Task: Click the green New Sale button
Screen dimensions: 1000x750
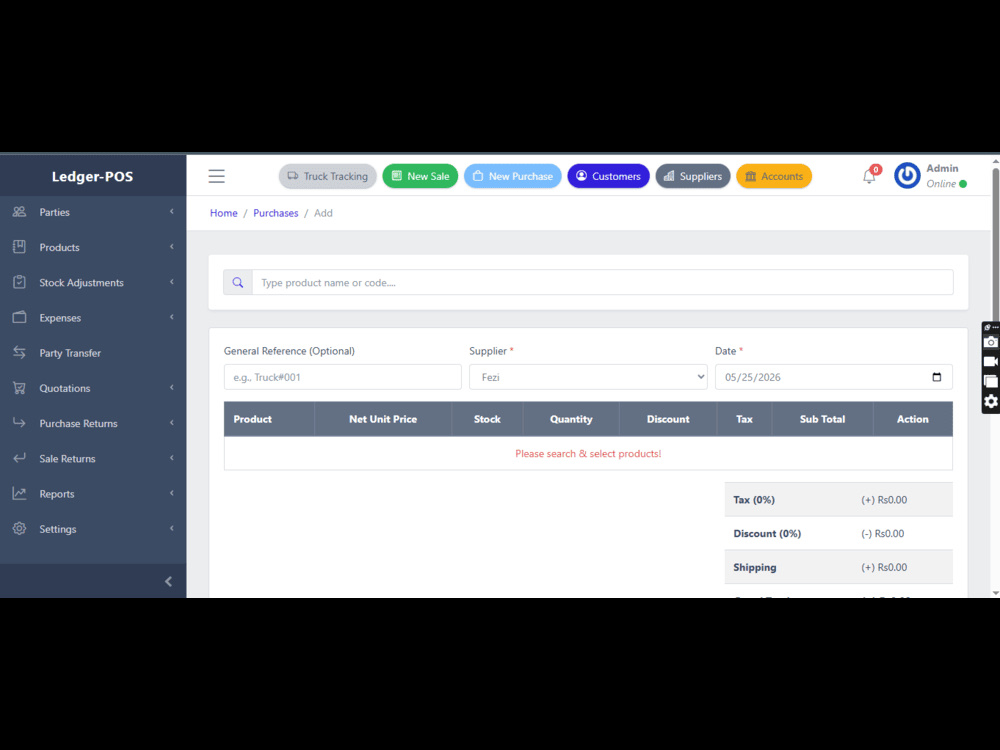Action: click(x=420, y=176)
